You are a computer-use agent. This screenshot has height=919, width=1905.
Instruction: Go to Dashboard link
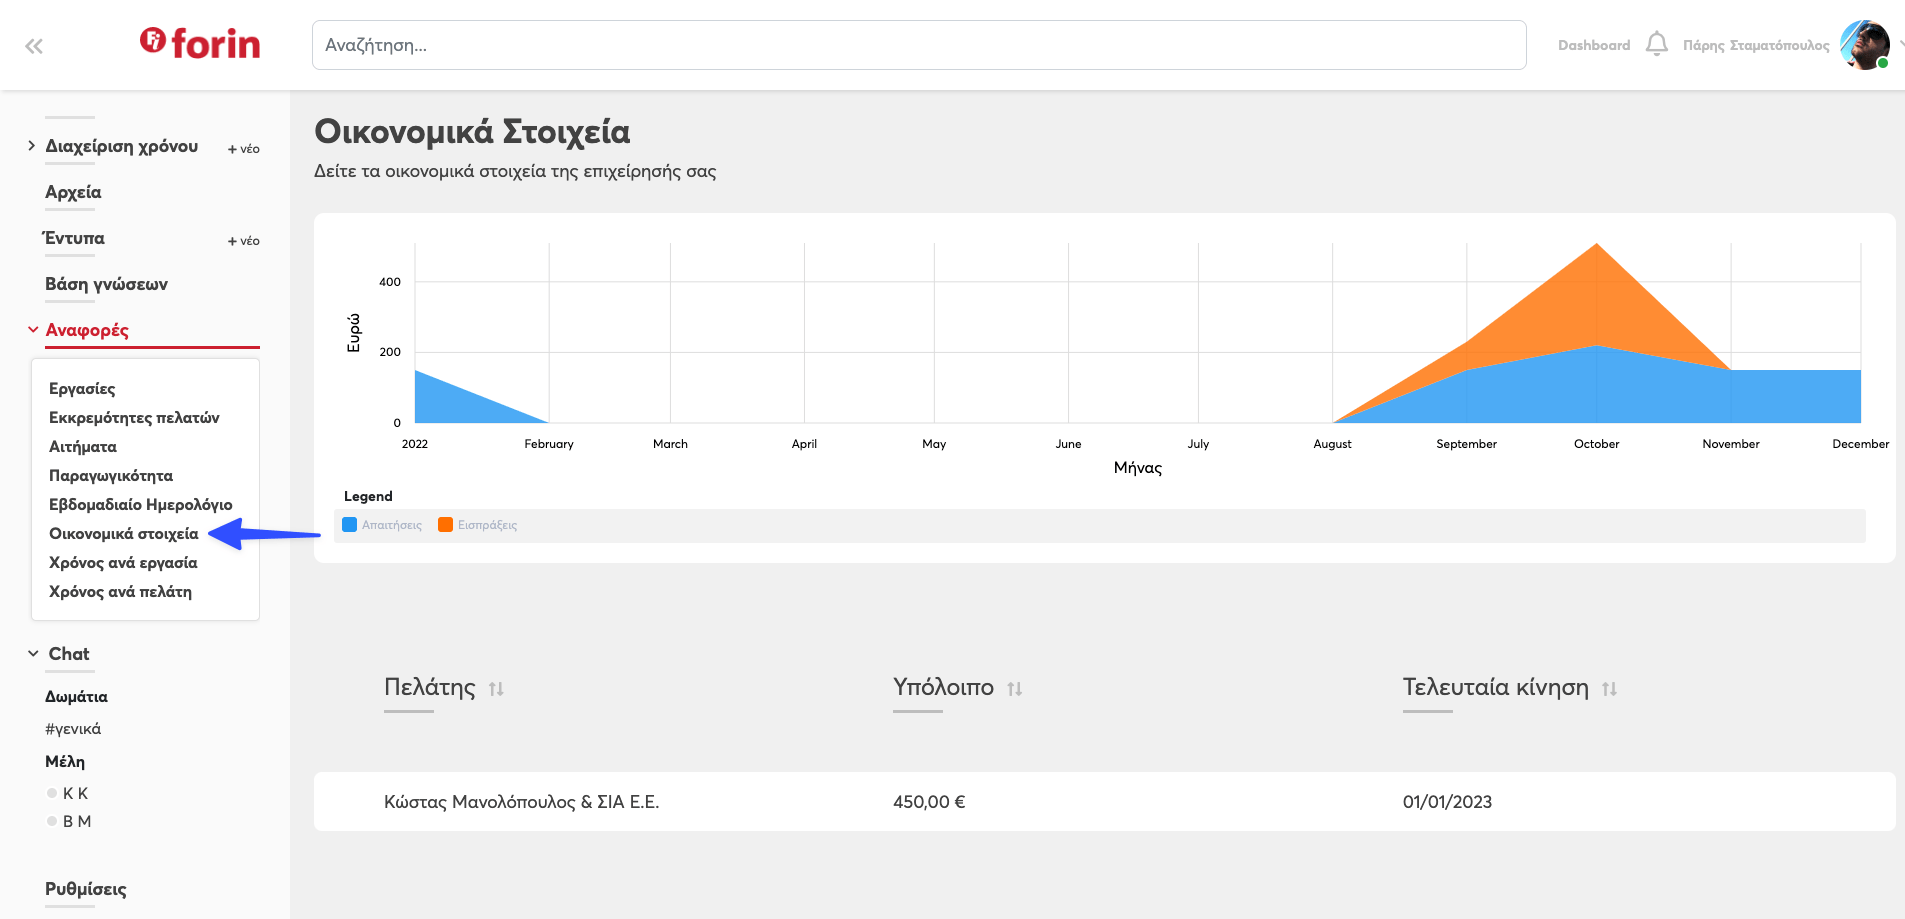pyautogui.click(x=1593, y=45)
